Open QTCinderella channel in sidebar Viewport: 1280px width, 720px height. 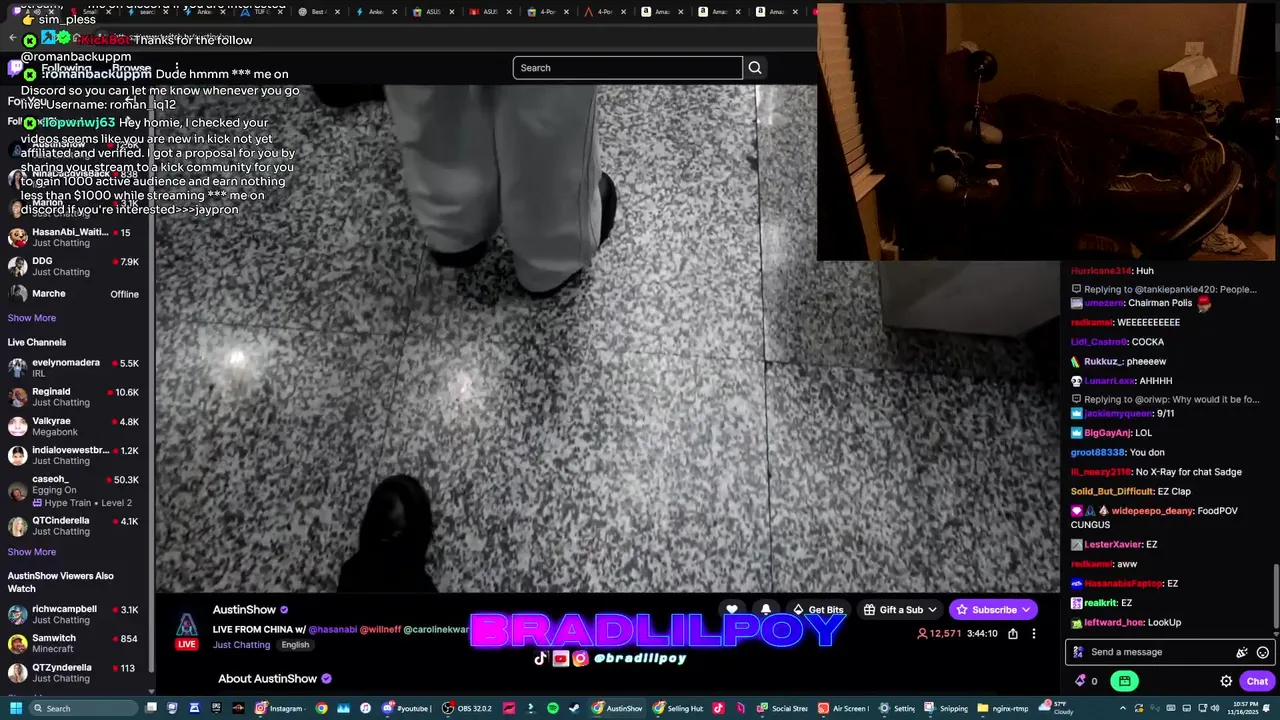(76, 525)
